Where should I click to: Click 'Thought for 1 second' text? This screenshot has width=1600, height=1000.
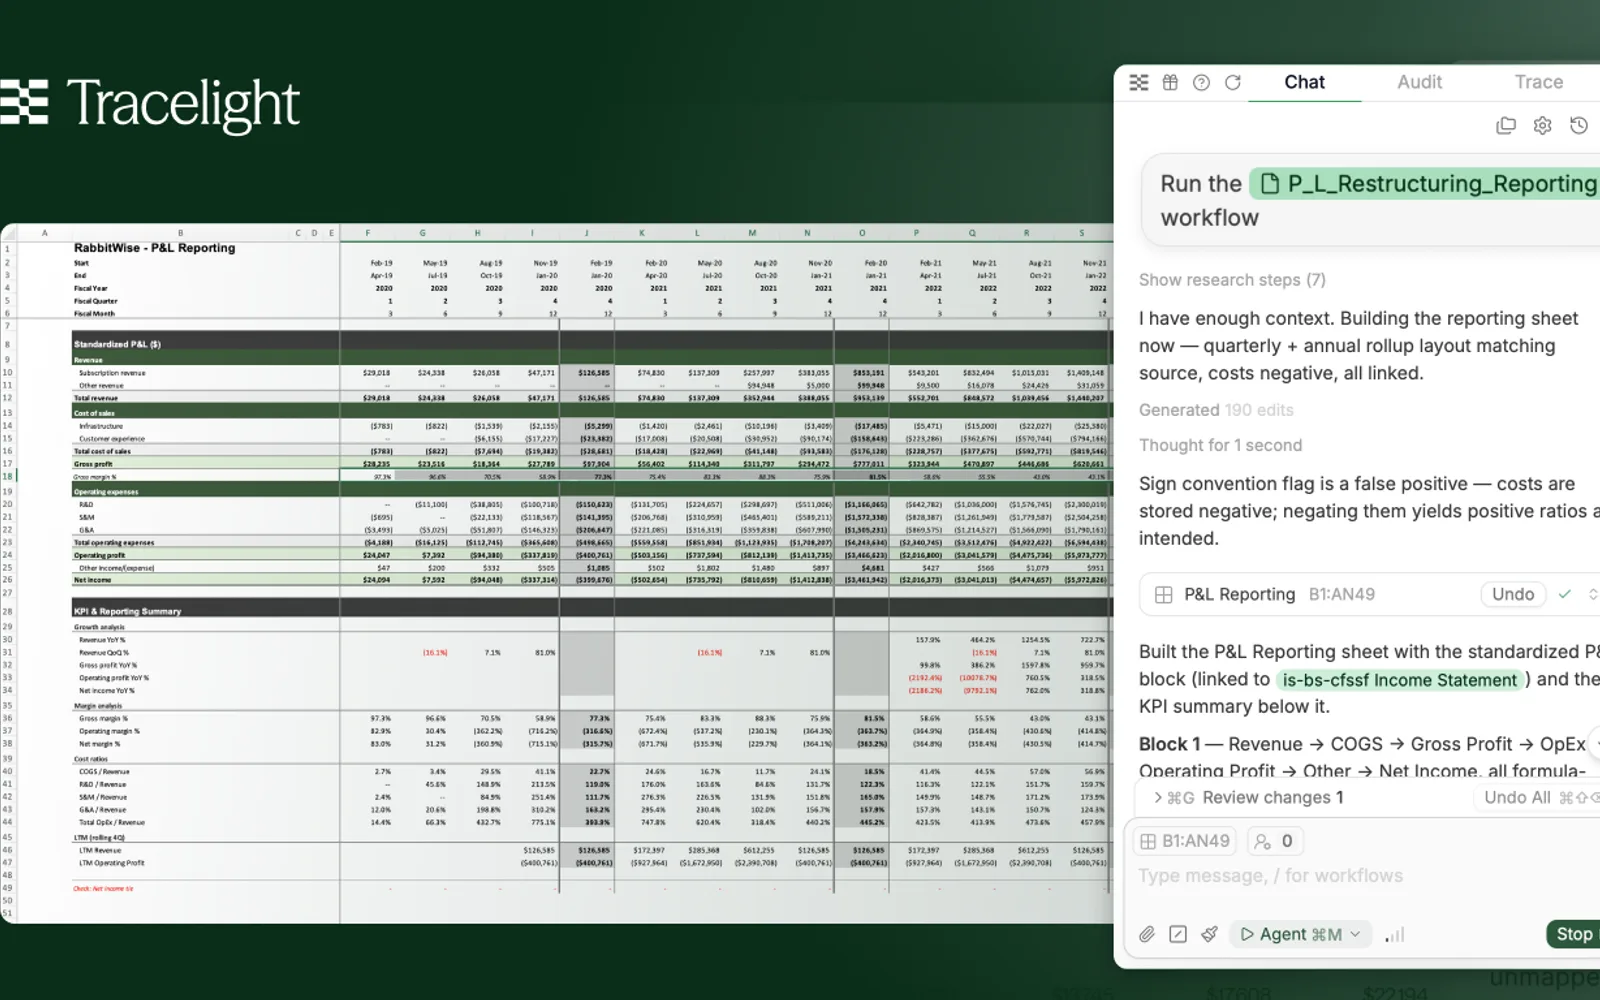pos(1220,445)
